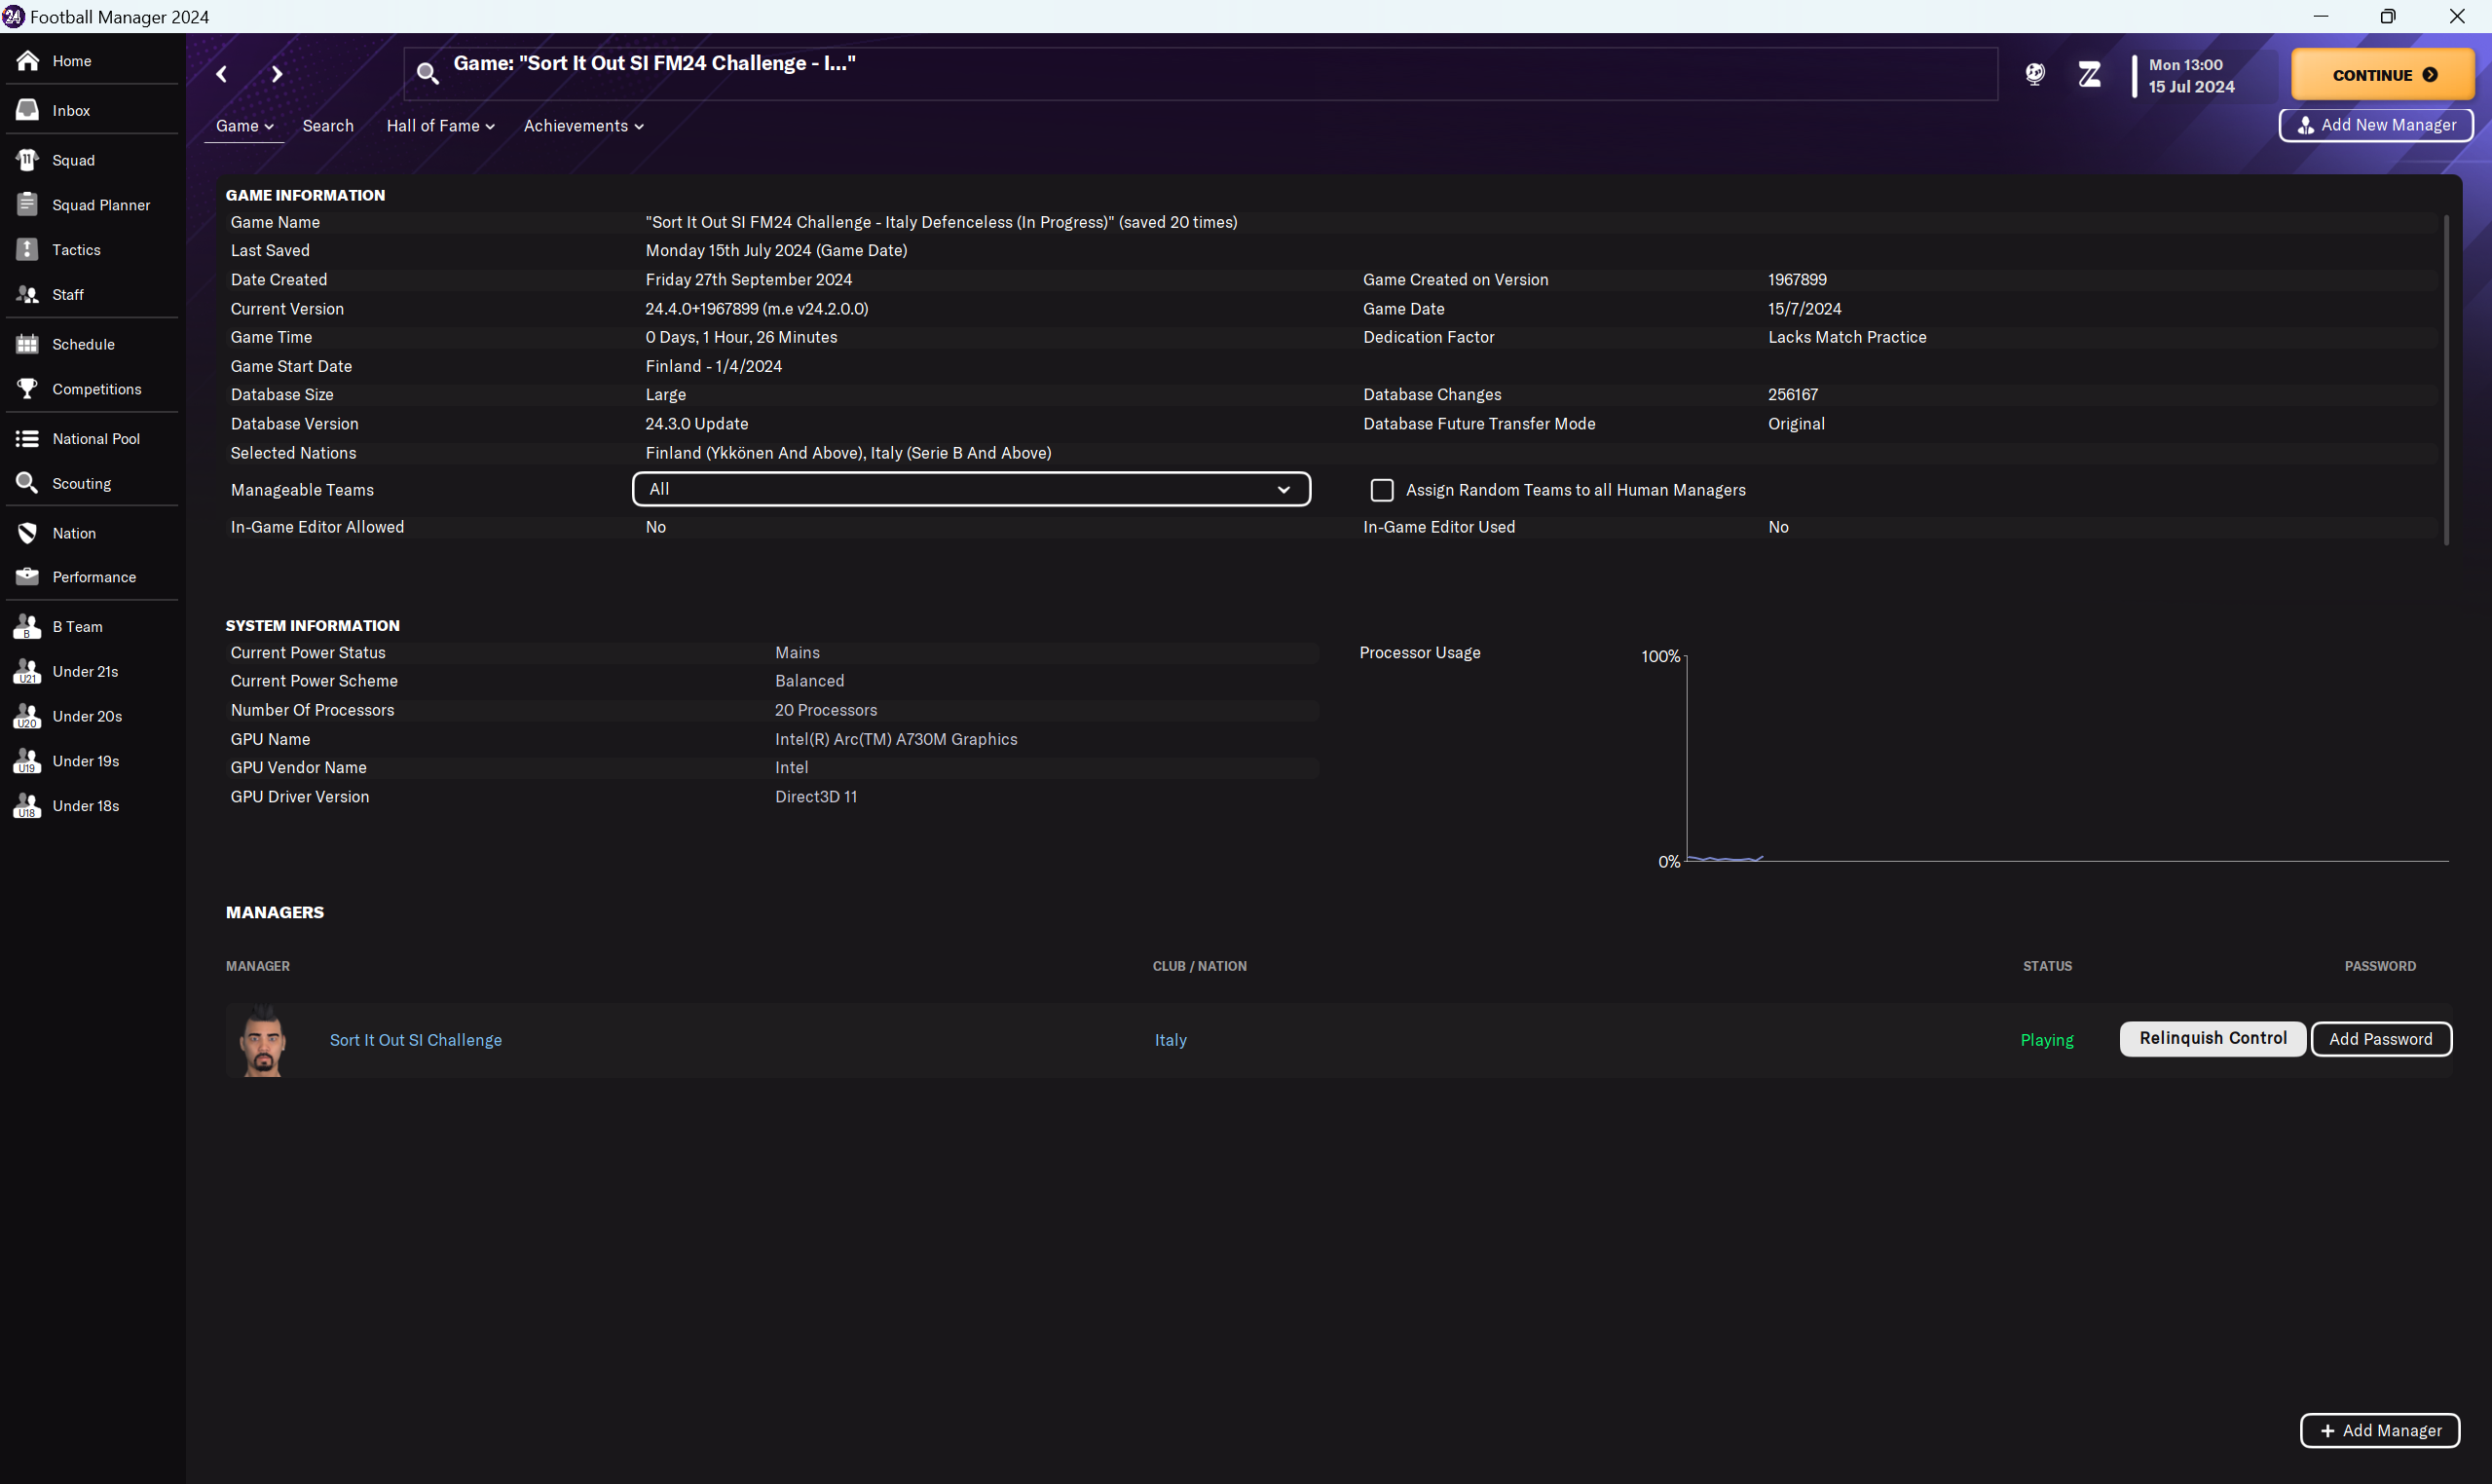Open the Competitions trophy icon
Image resolution: width=2492 pixels, height=1484 pixels.
27,389
